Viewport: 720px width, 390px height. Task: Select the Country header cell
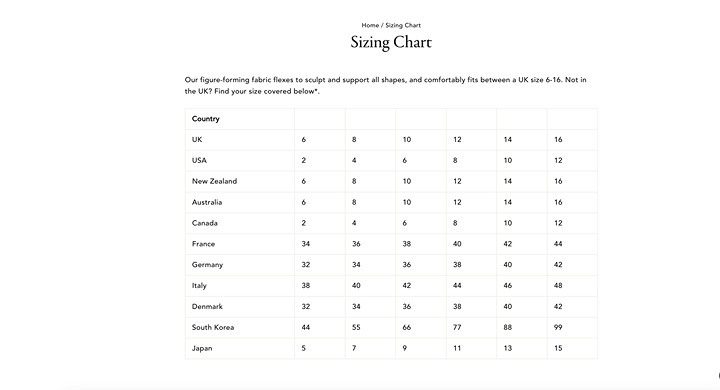[206, 119]
